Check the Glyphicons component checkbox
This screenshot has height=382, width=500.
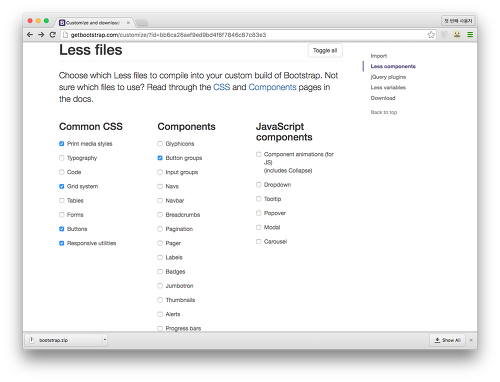pos(160,144)
